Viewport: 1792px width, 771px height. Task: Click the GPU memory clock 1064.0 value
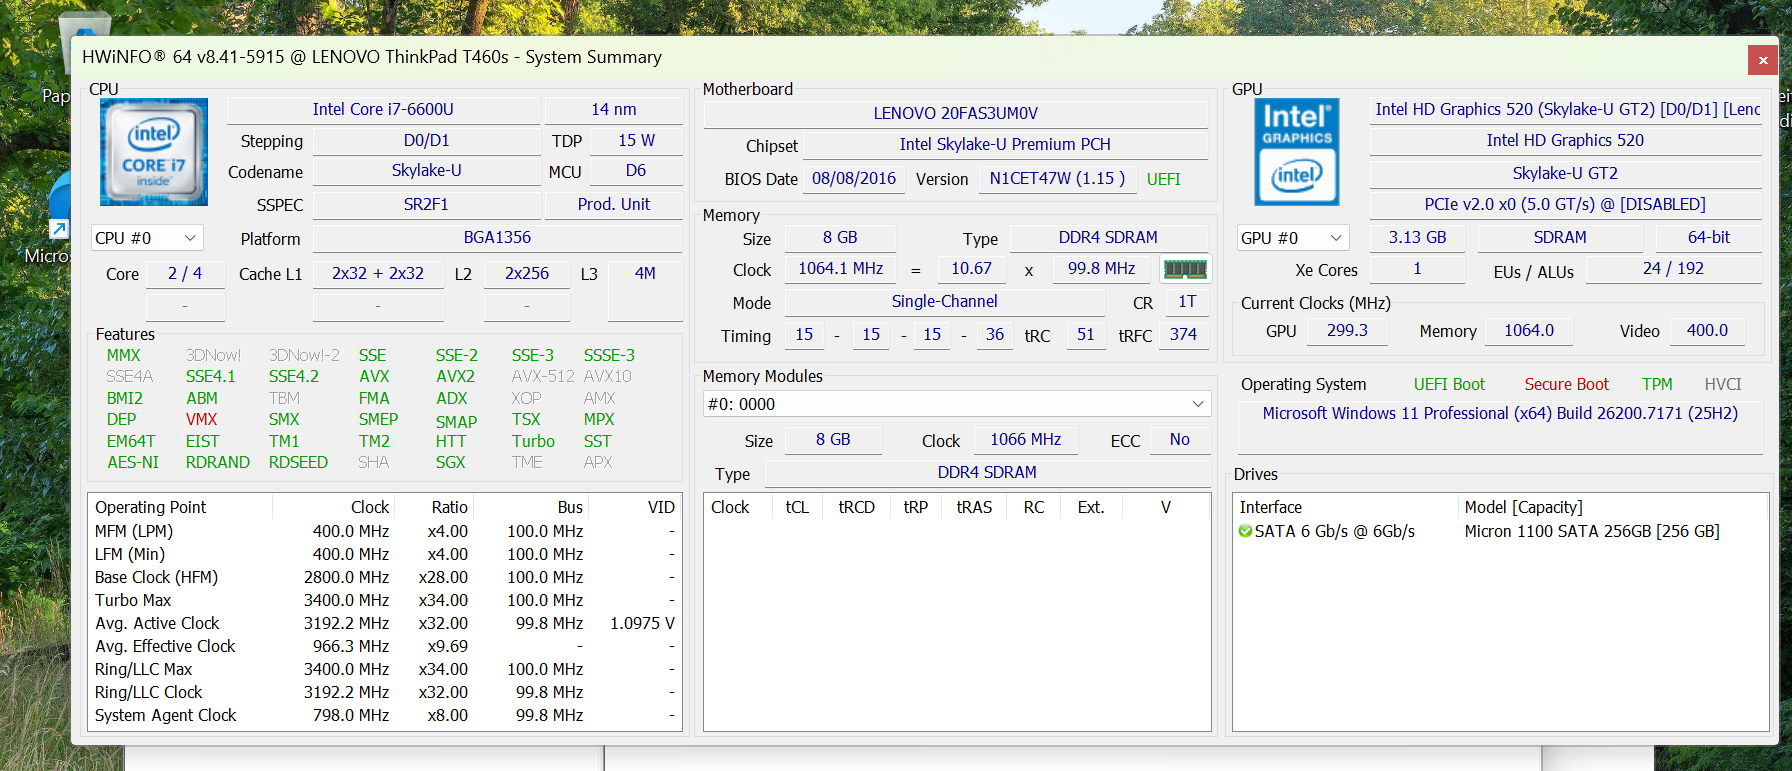pos(1529,330)
